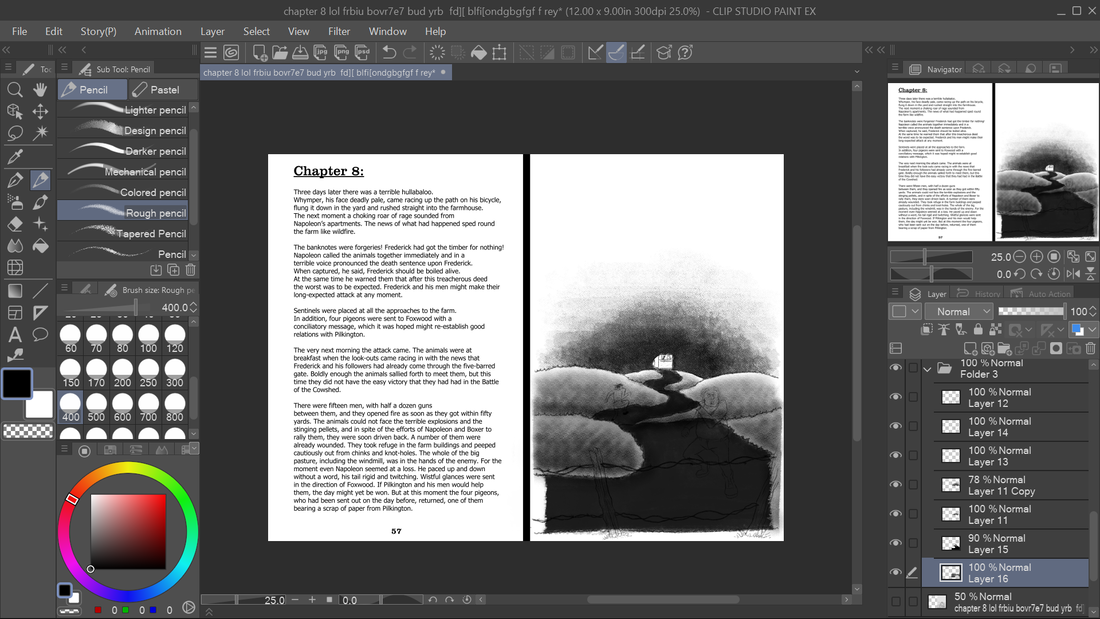Open the Sub Tool panel hamburger menu

tap(65, 68)
